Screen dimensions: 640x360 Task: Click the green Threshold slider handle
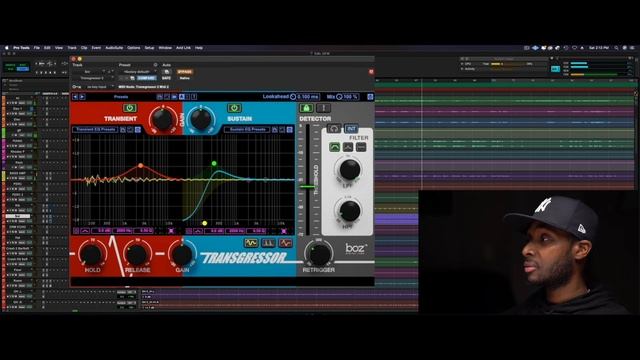pyautogui.click(x=308, y=187)
